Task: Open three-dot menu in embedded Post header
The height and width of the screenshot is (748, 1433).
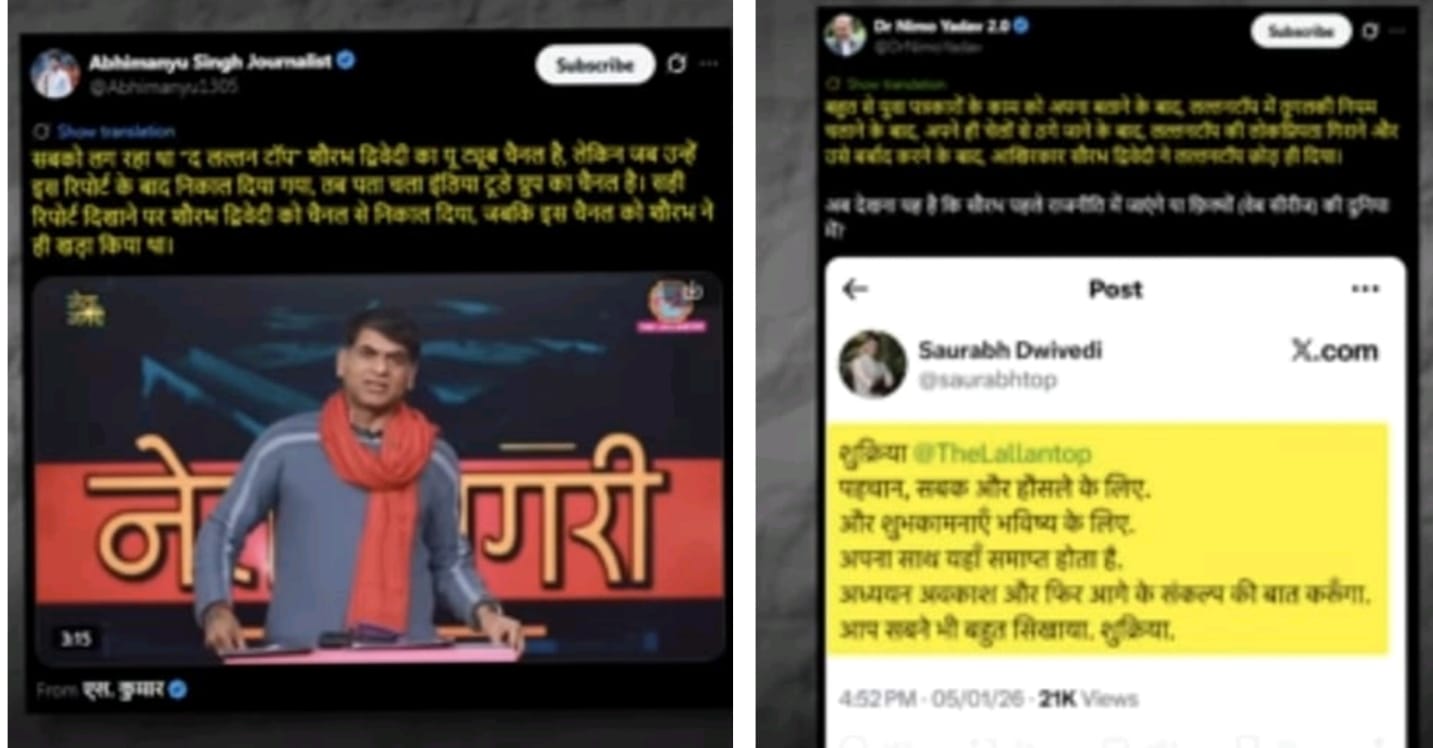Action: (1365, 290)
